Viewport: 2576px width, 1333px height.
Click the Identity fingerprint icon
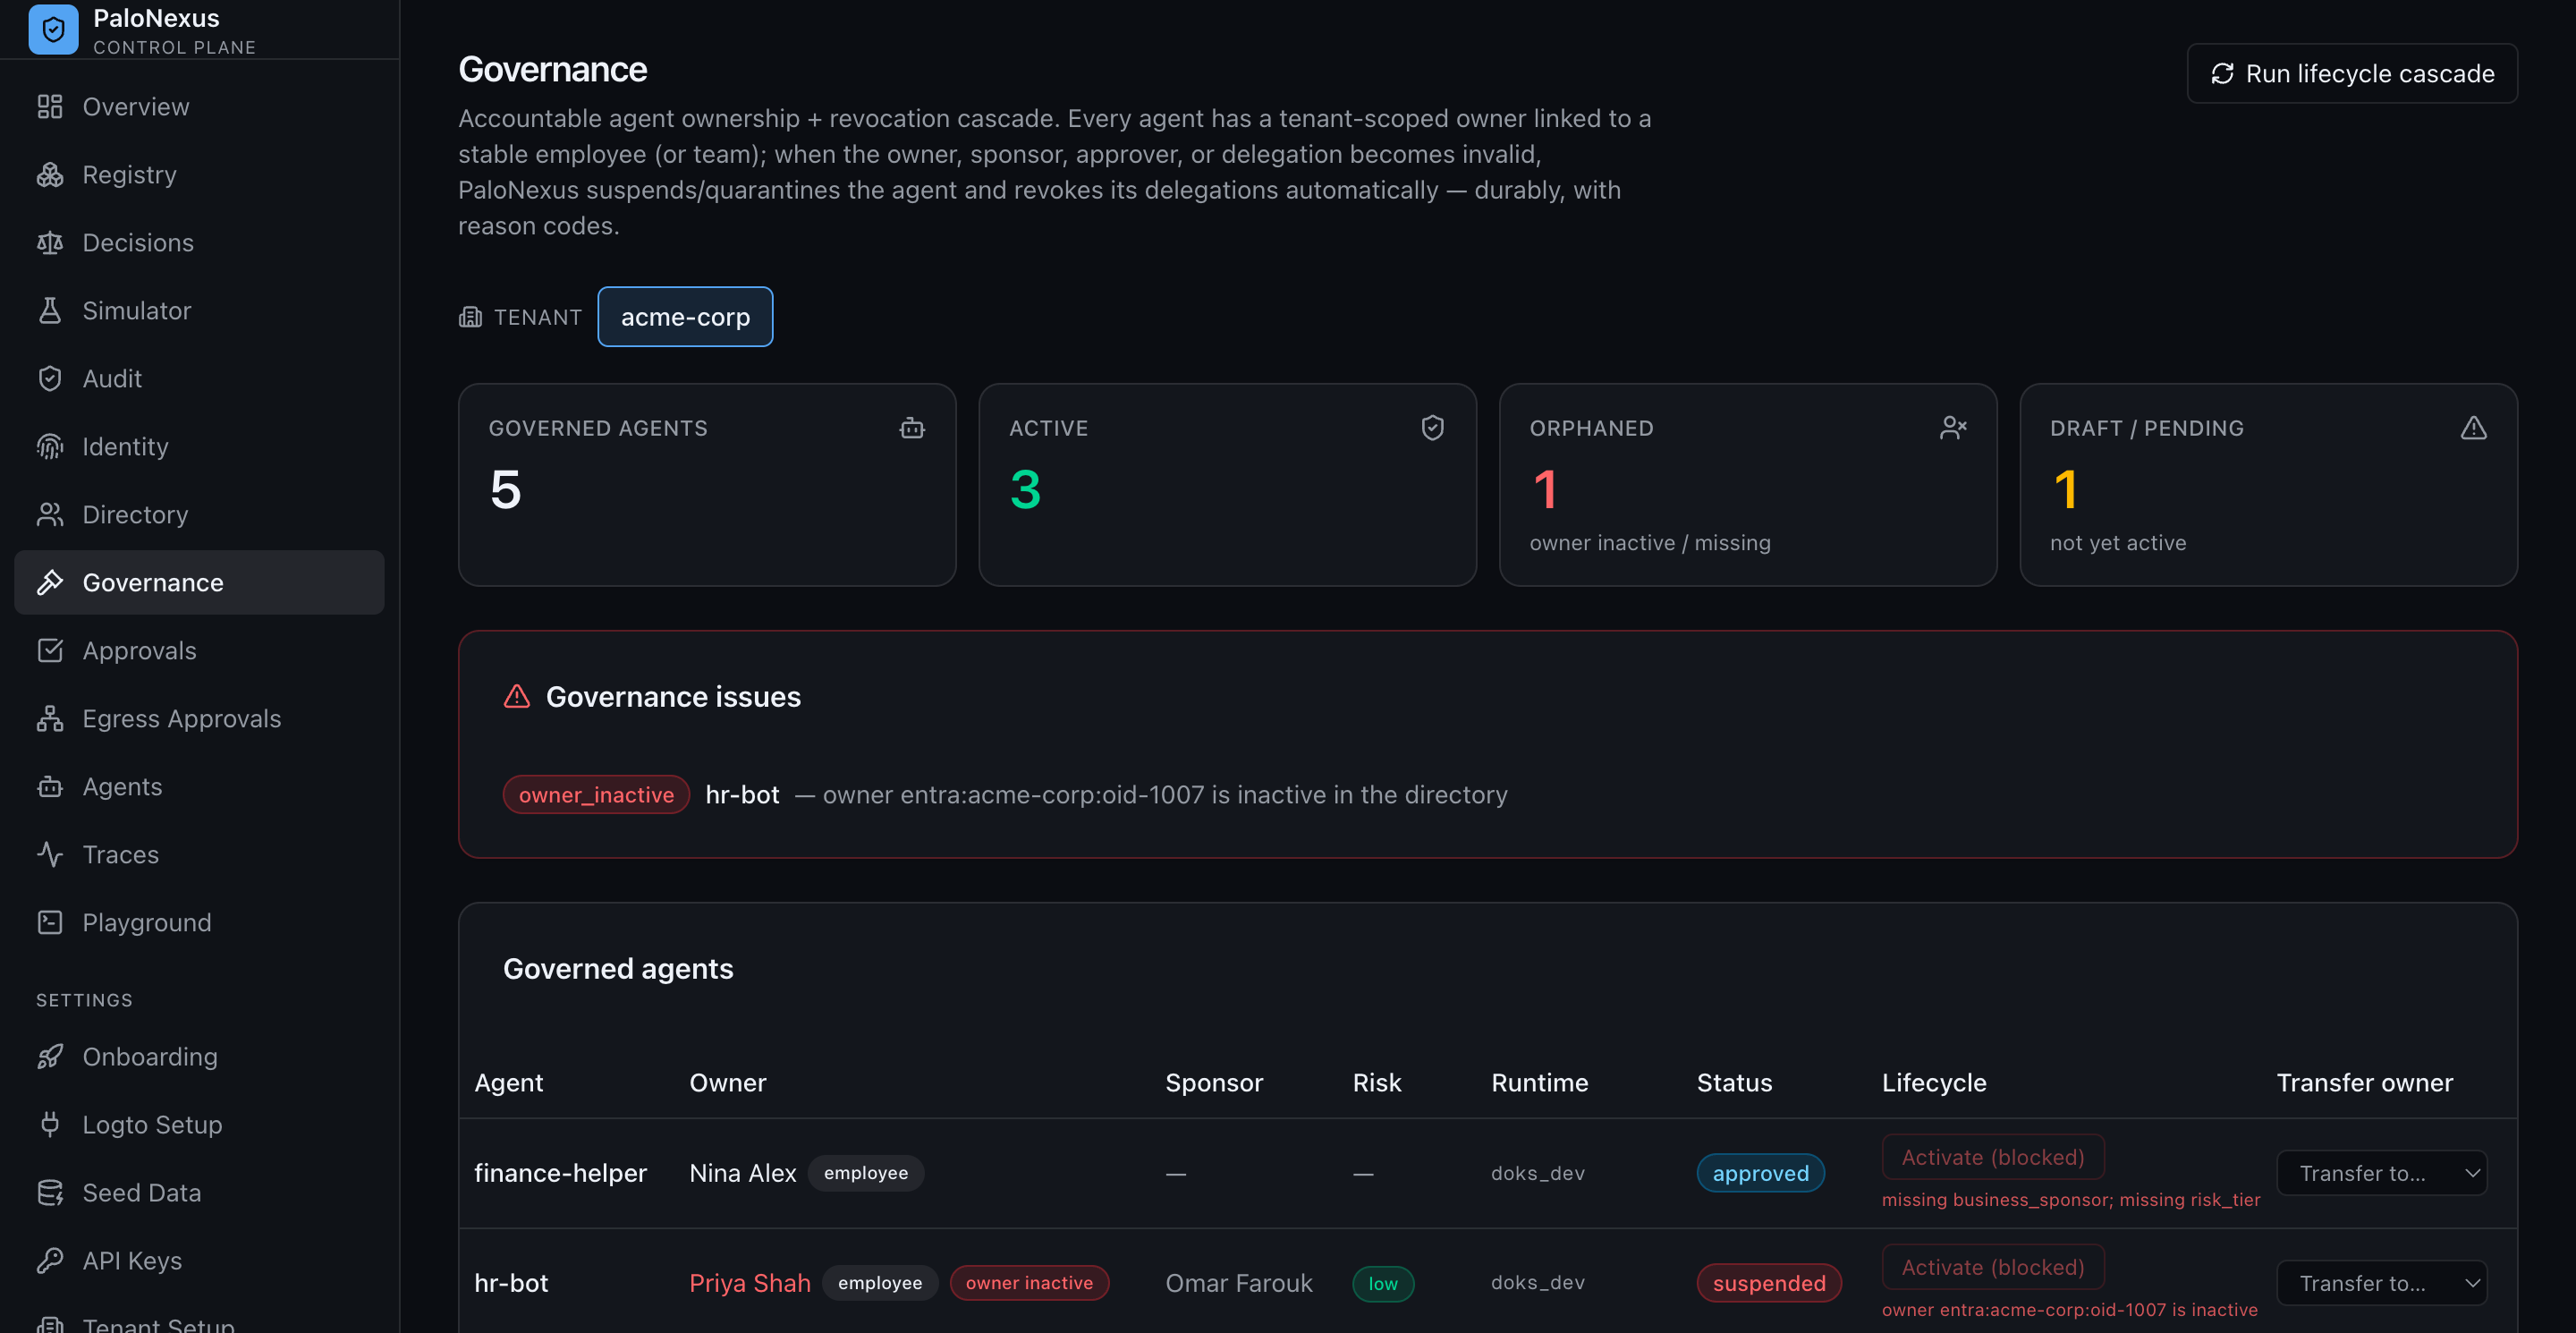click(x=50, y=446)
